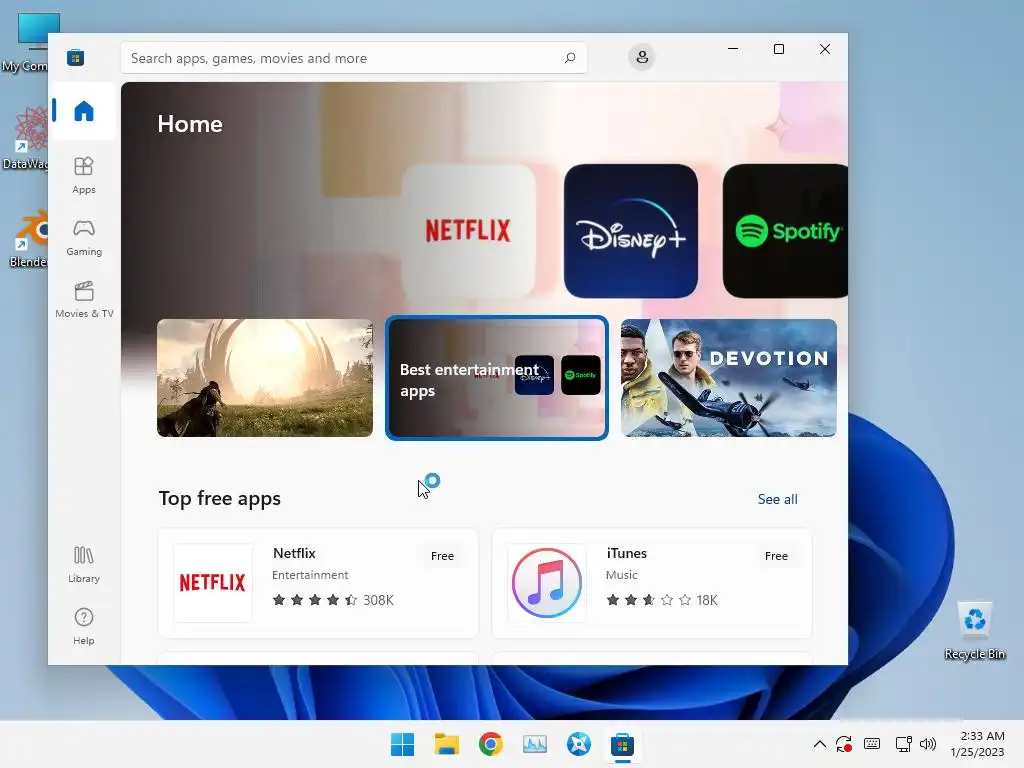Open the Help page
This screenshot has height=768, width=1024.
84,626
